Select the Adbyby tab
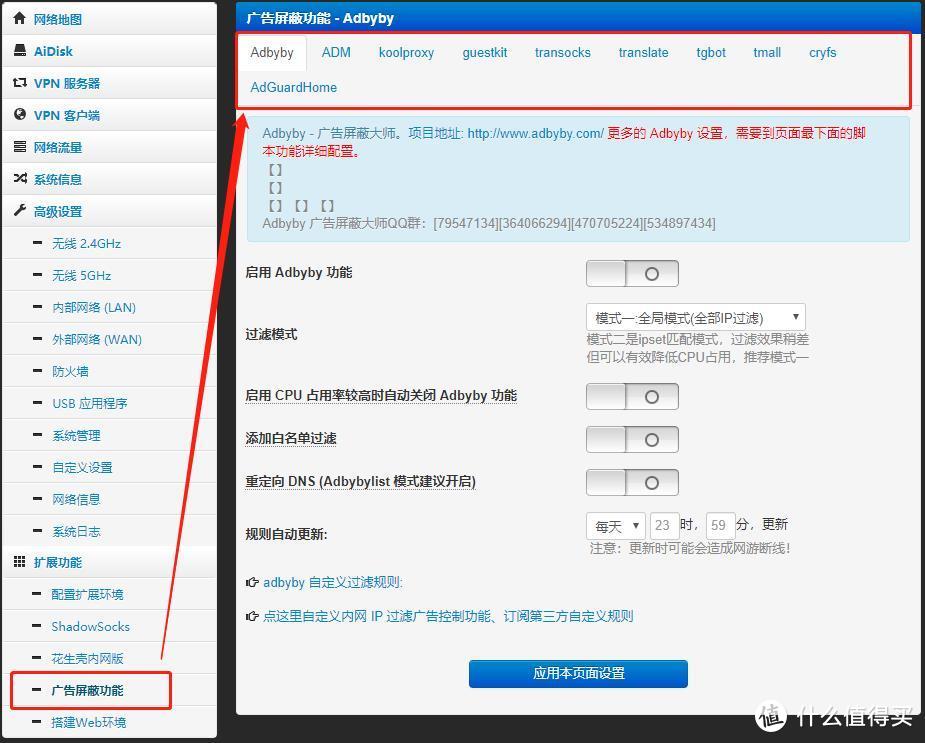The width and height of the screenshot is (925, 743). tap(272, 53)
